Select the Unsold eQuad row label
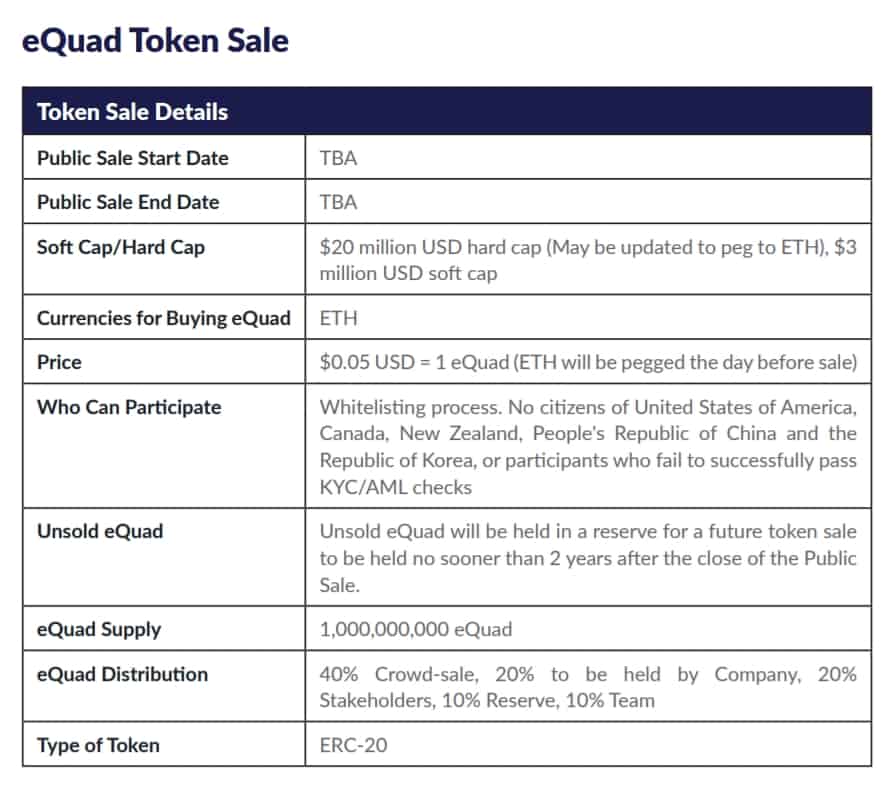This screenshot has height=790, width=895. click(99, 531)
